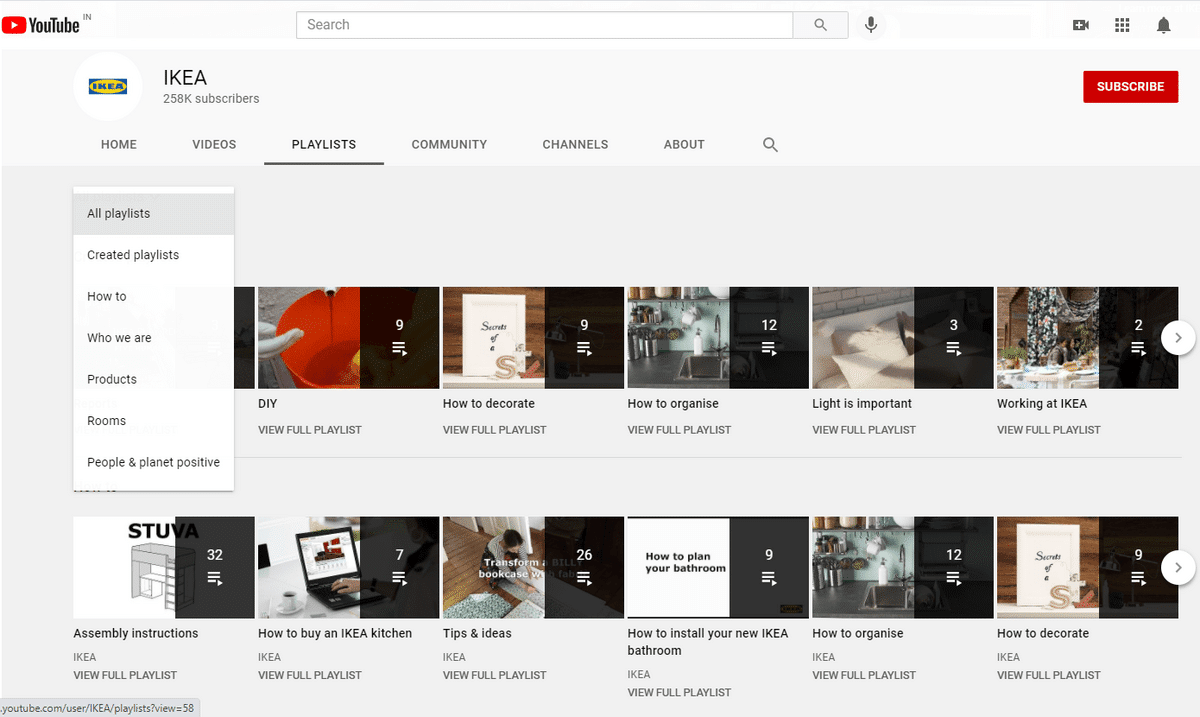Open the Working at IKEA title link
The width and height of the screenshot is (1200, 717).
tap(1042, 404)
